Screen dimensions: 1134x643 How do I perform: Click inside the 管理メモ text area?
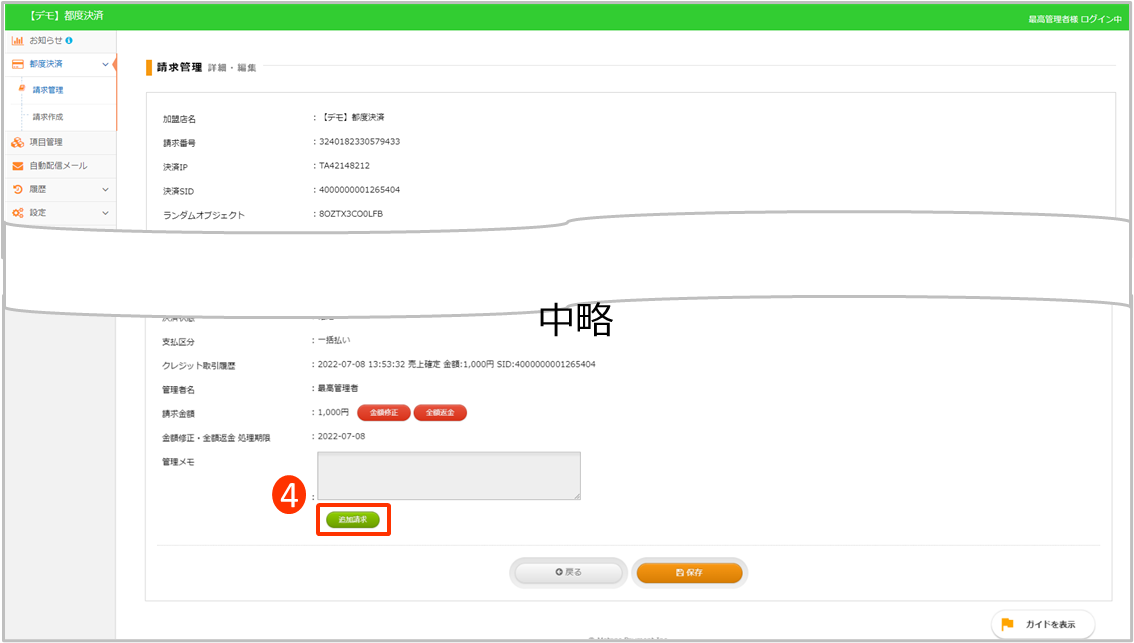pos(449,475)
